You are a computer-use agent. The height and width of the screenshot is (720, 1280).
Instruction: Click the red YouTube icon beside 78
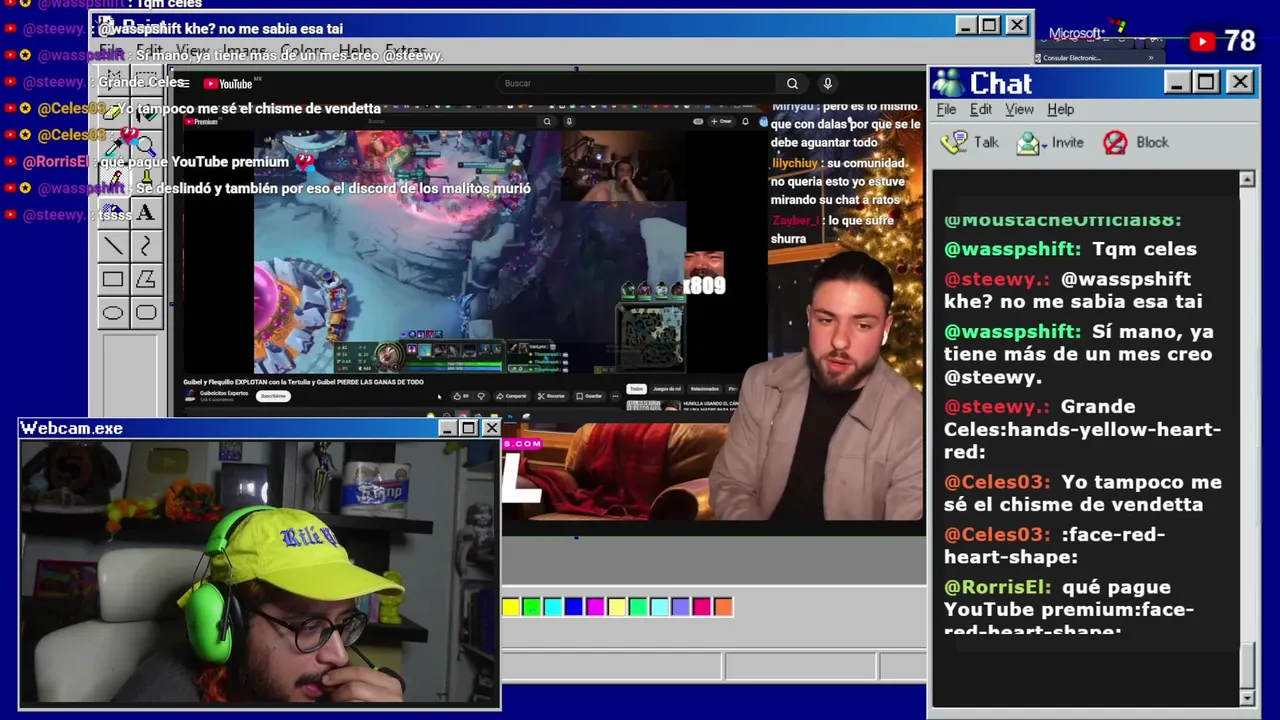pyautogui.click(x=1203, y=42)
